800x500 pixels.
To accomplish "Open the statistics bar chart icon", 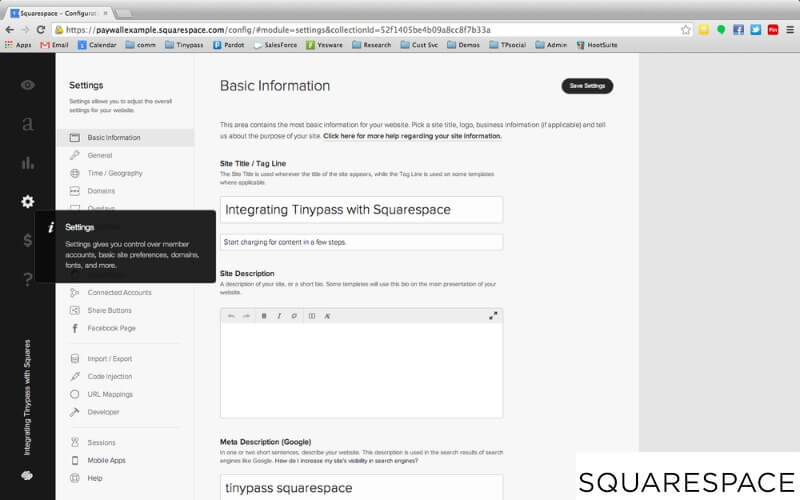I will 28,163.
